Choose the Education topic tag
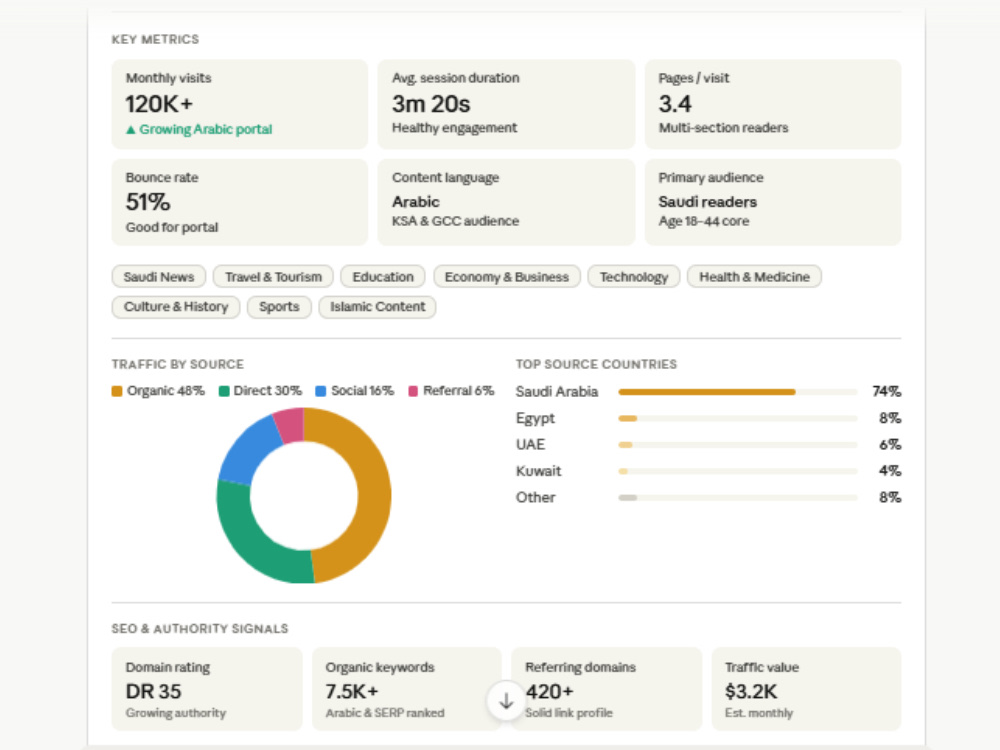This screenshot has width=1000, height=750. click(x=383, y=277)
